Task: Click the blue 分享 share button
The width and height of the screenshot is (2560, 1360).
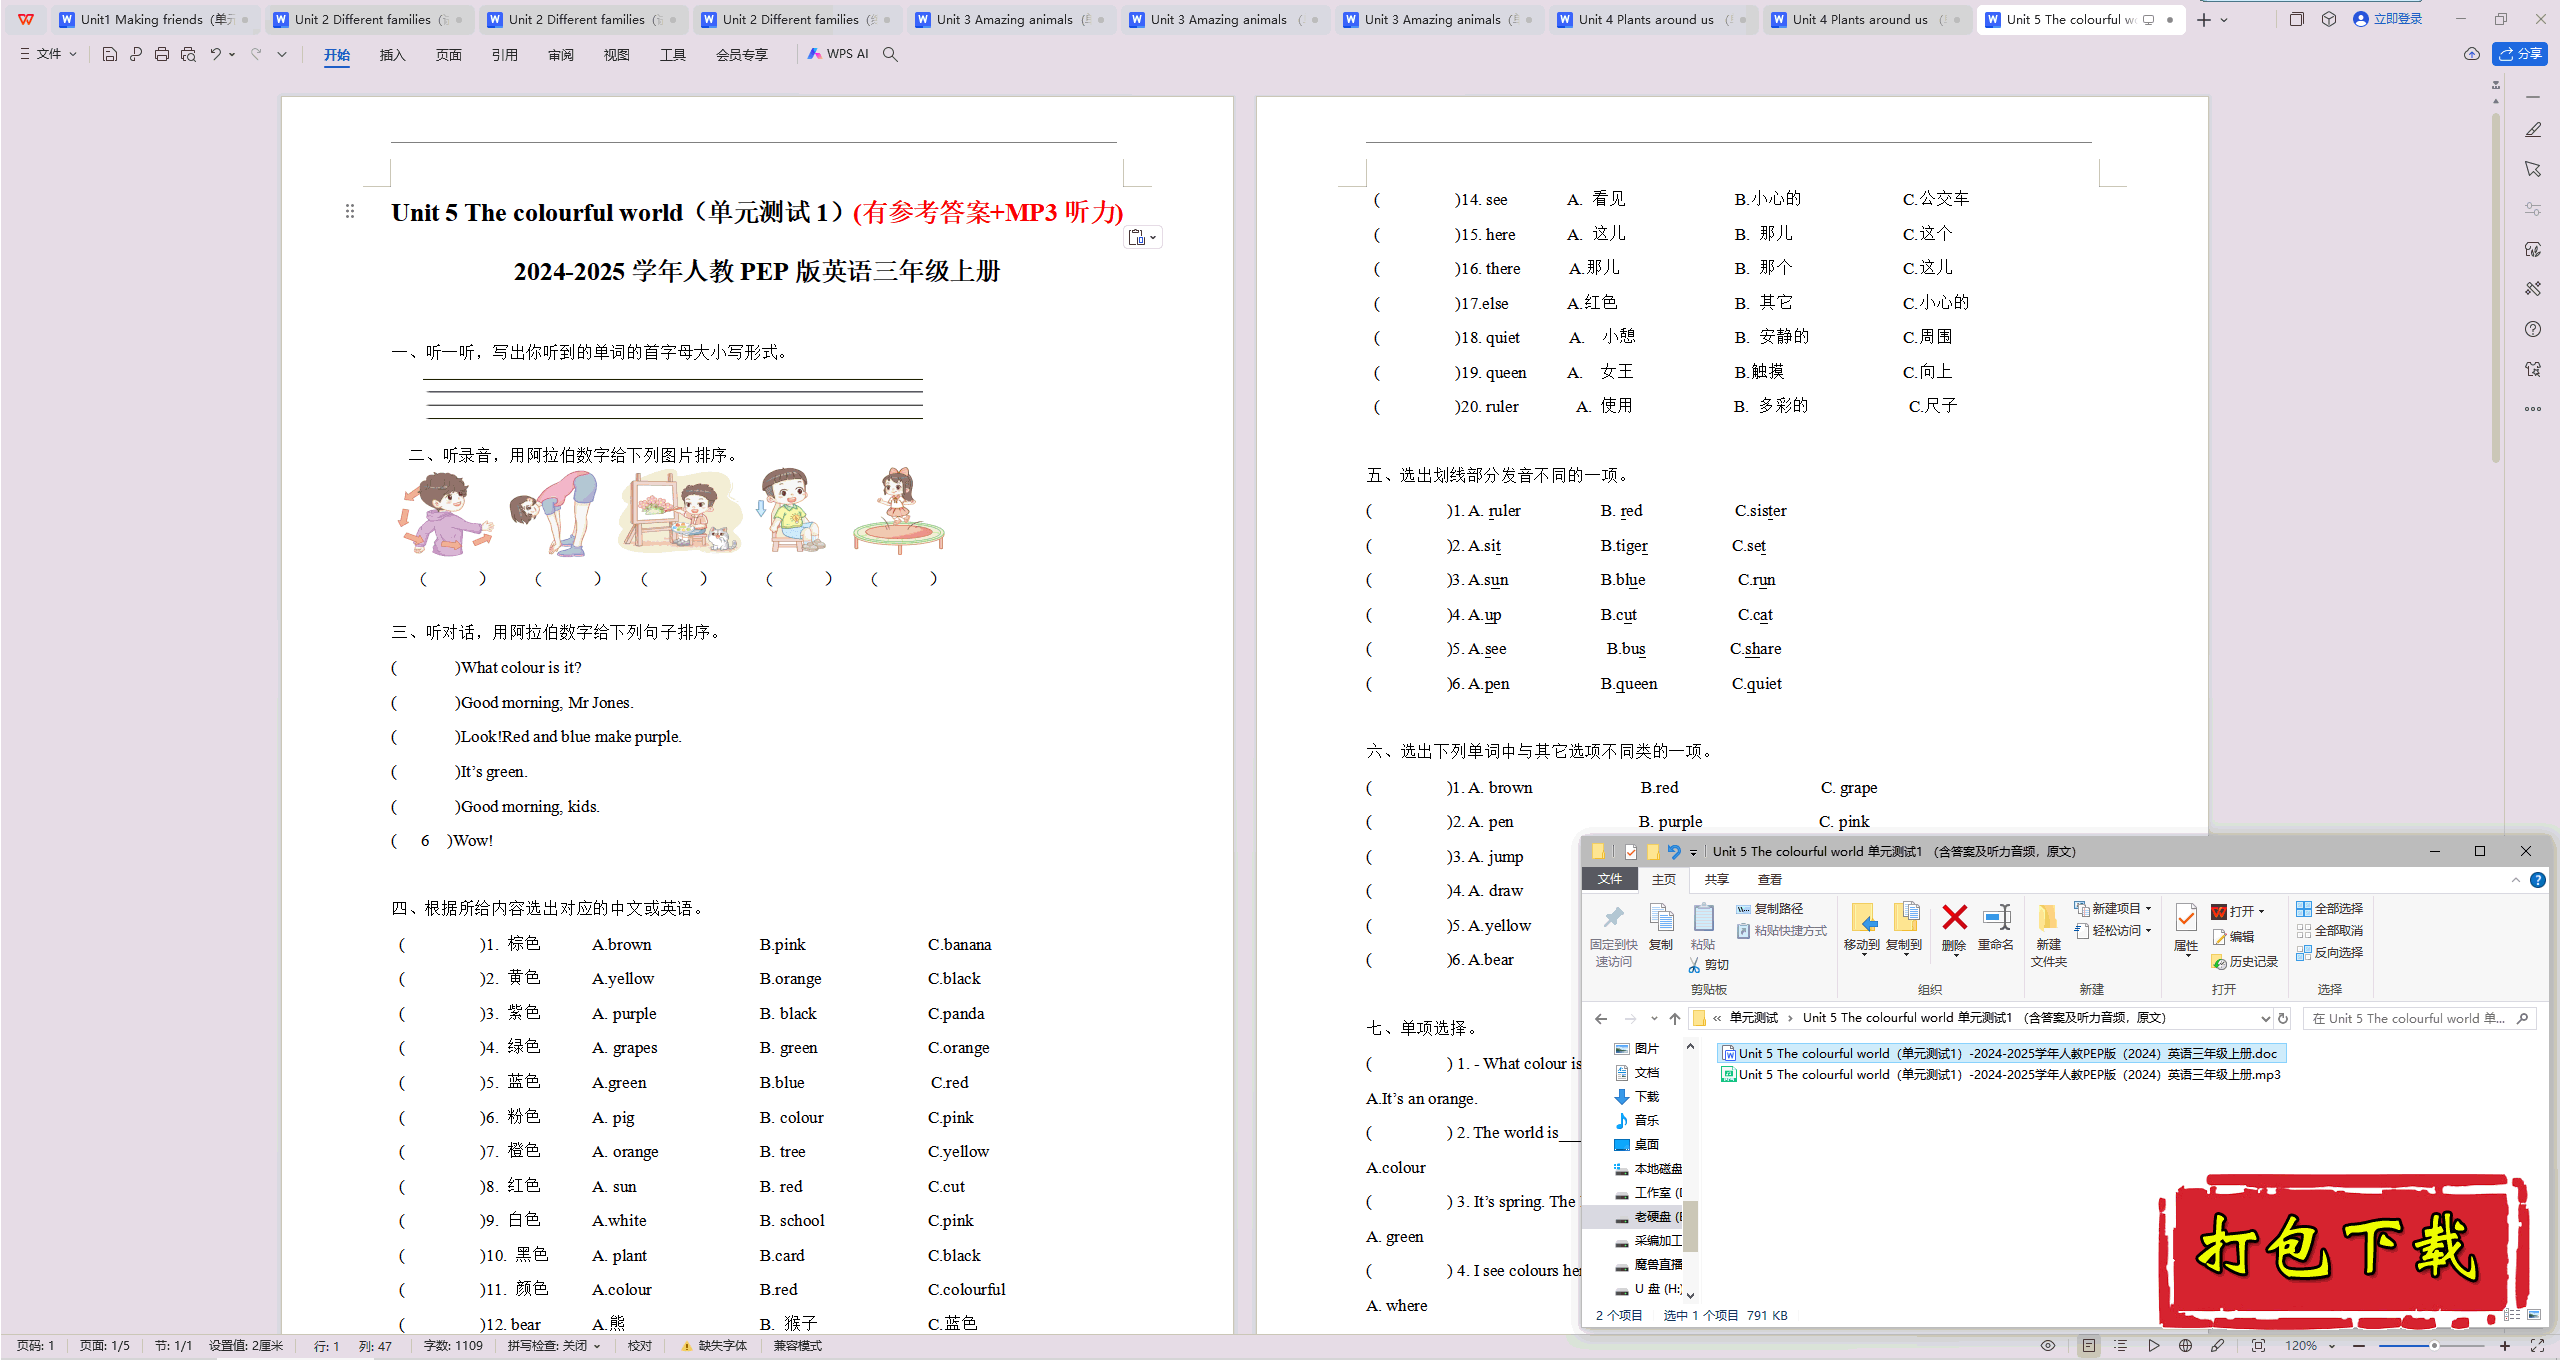Action: tap(2520, 54)
